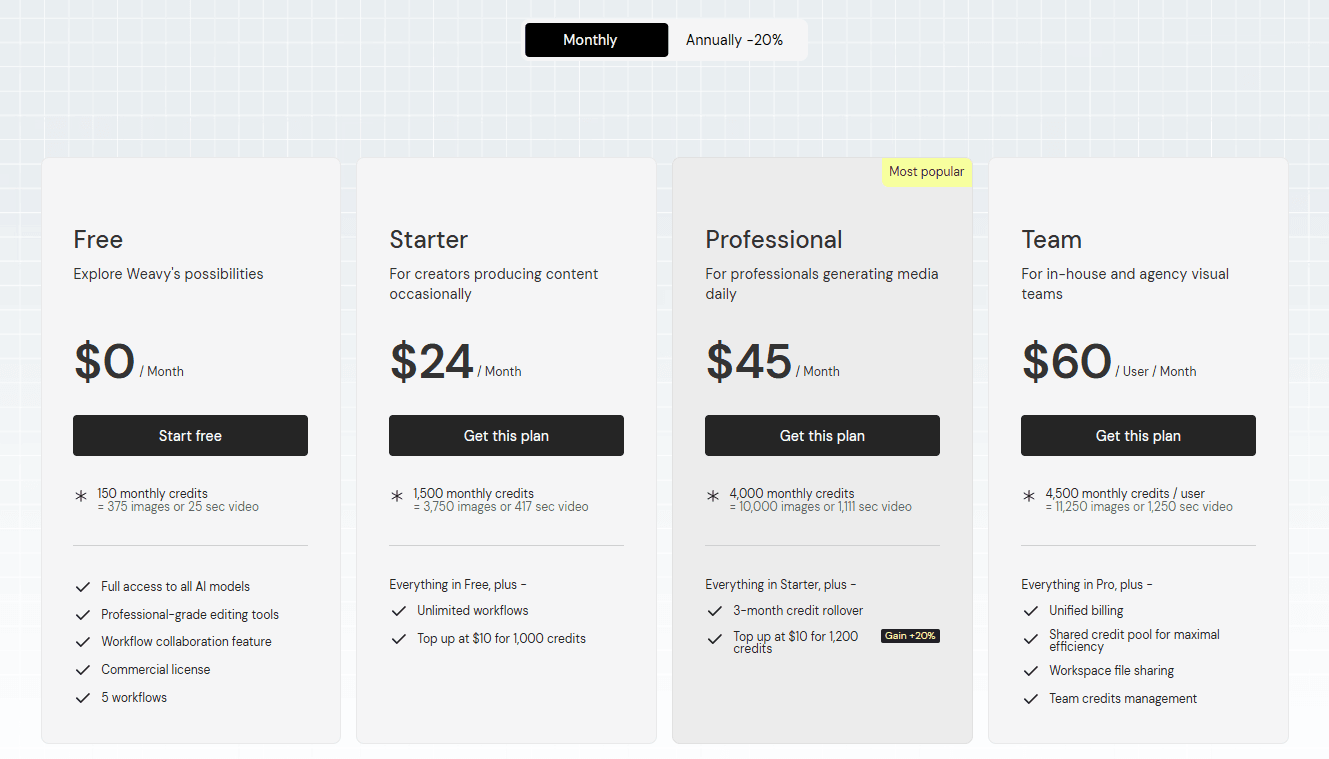
Task: Get the Team plan
Action: point(1138,436)
